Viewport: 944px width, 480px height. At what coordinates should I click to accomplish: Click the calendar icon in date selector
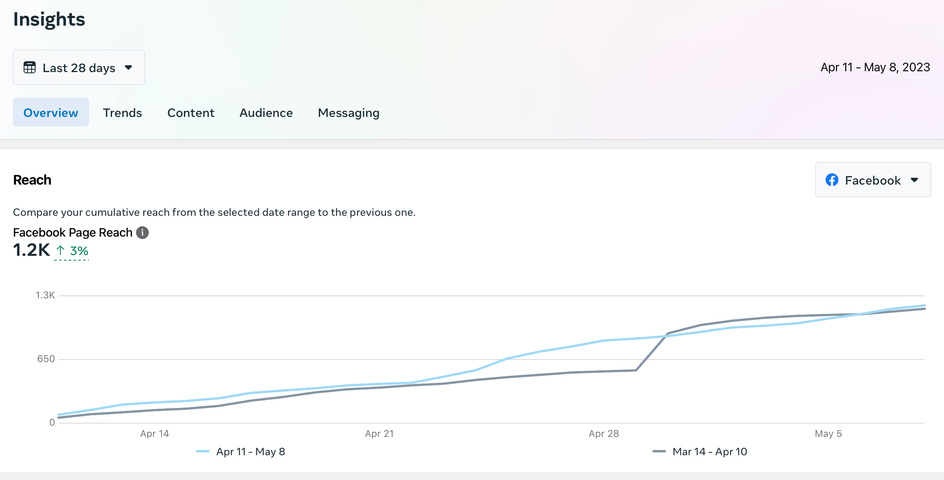pos(30,68)
